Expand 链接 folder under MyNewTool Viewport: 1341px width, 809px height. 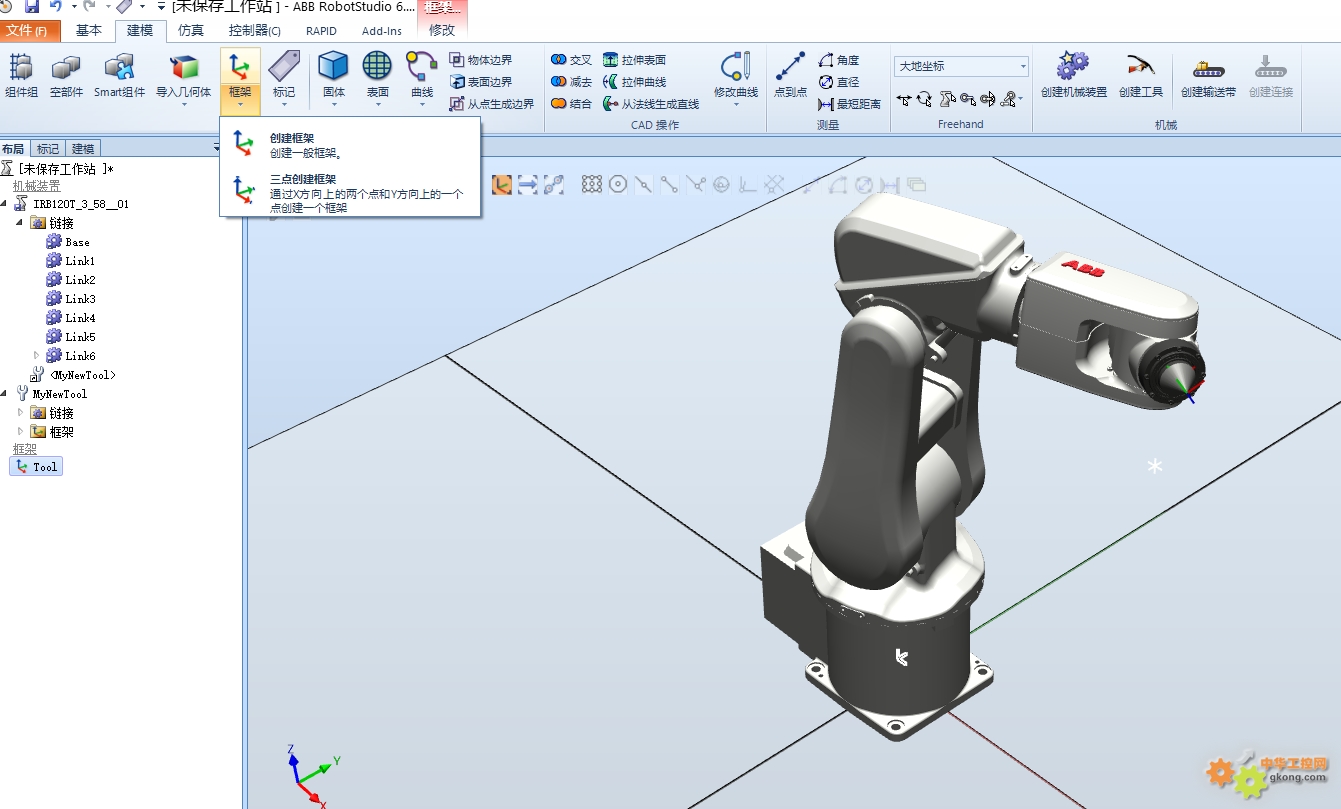point(21,412)
